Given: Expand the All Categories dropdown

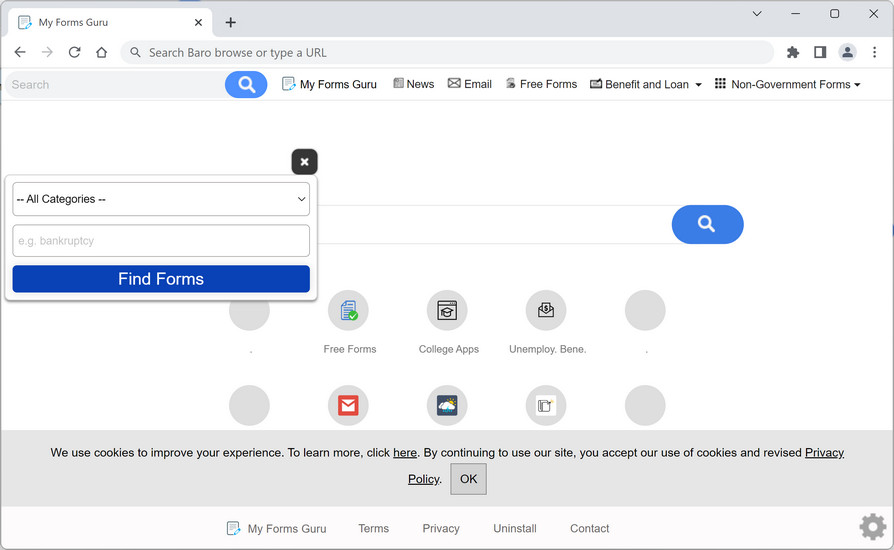Looking at the screenshot, I should coord(161,199).
